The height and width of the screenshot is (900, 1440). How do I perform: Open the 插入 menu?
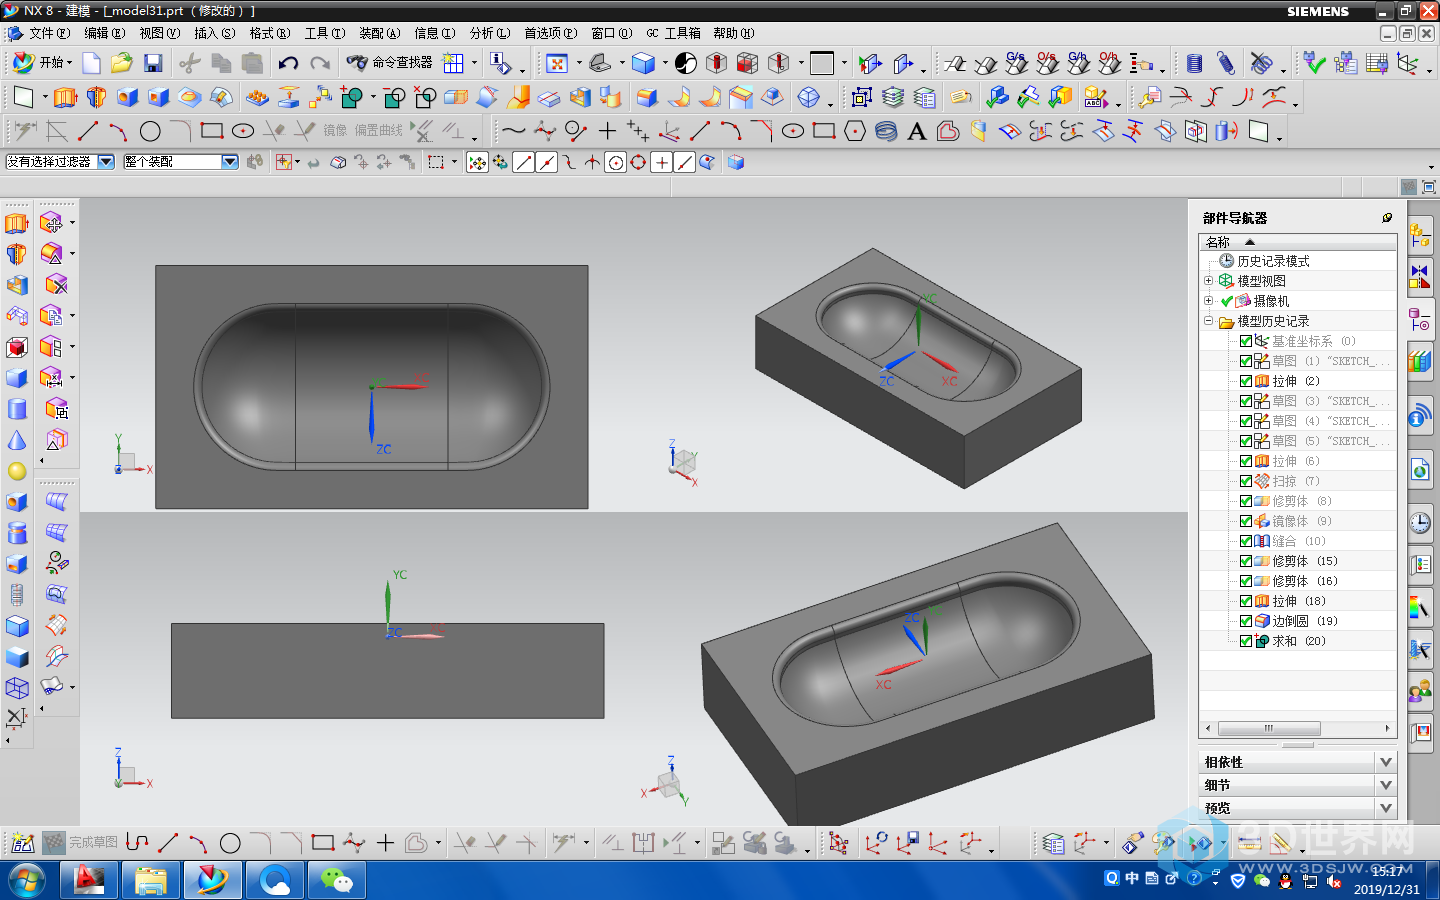[214, 33]
